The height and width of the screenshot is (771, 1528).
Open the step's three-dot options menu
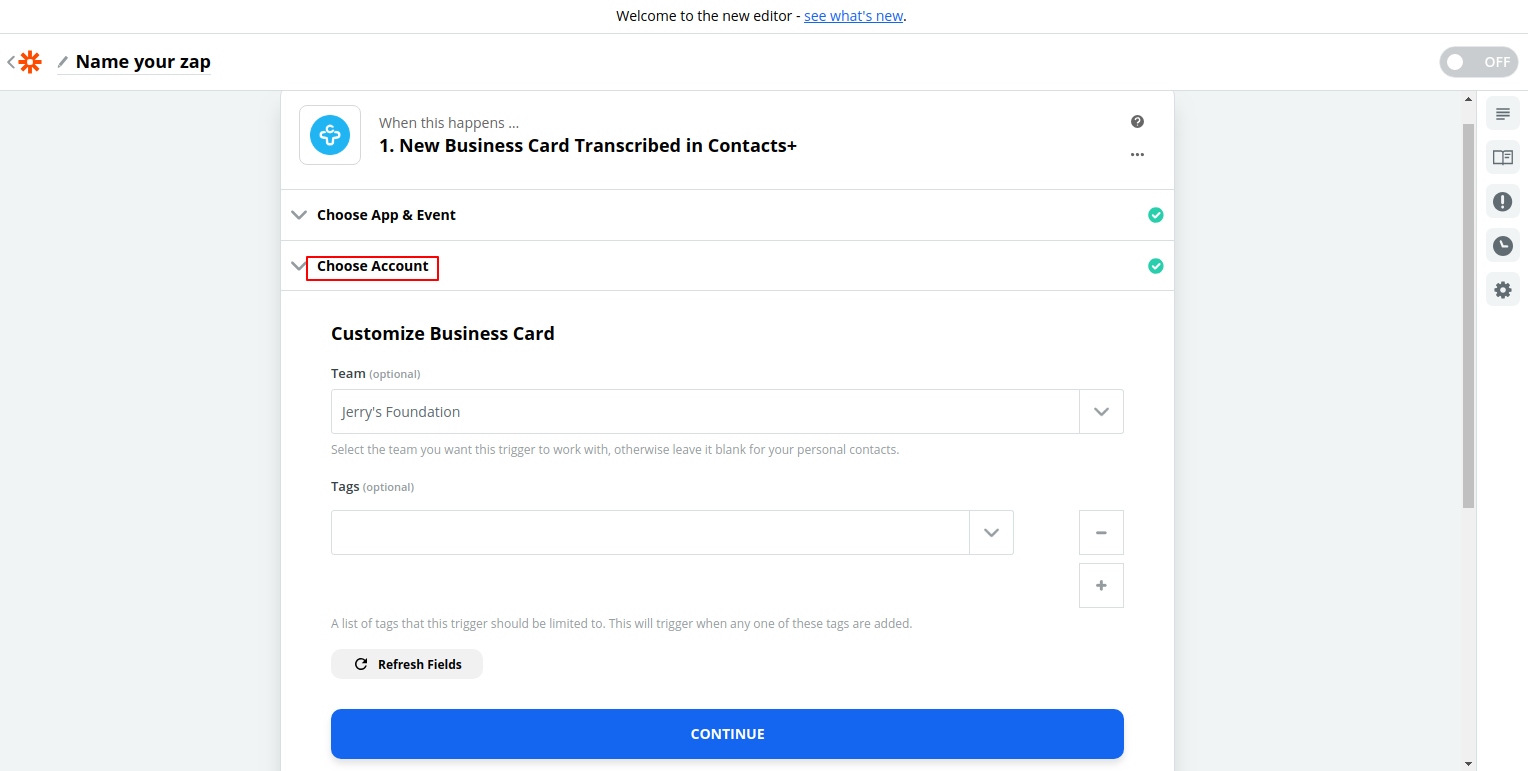tap(1137, 155)
